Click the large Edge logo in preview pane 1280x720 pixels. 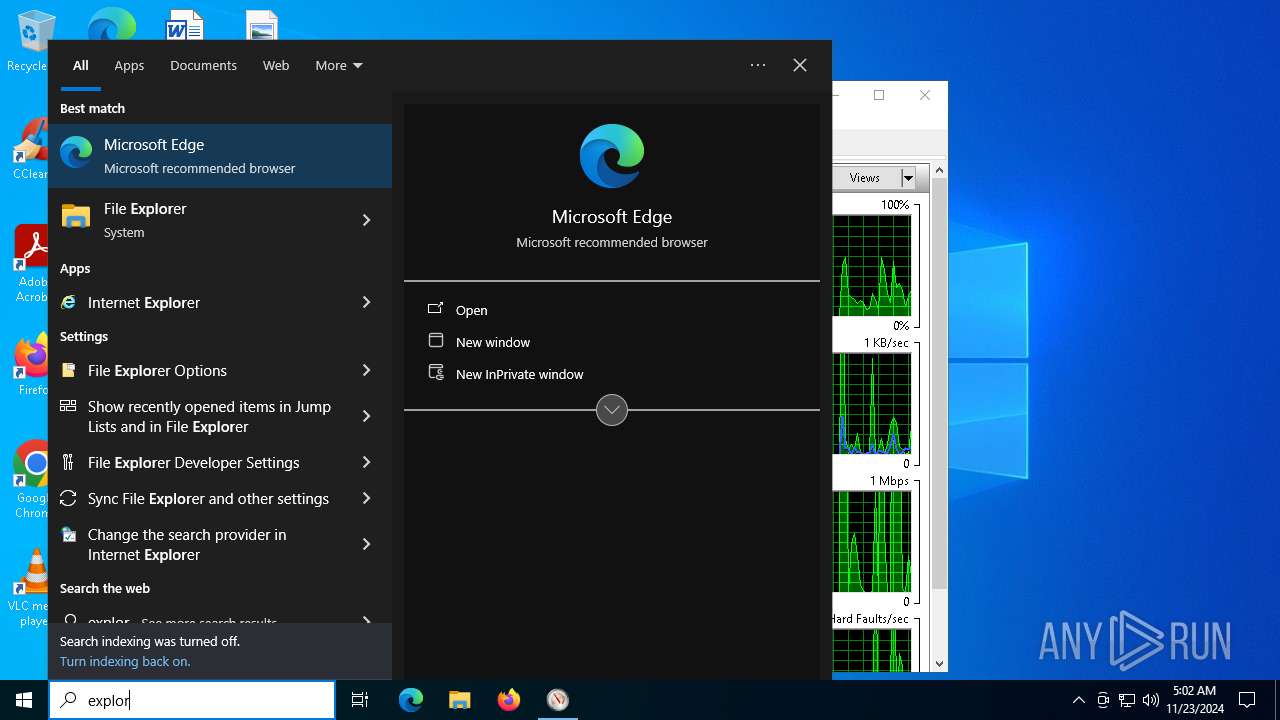[x=612, y=156]
